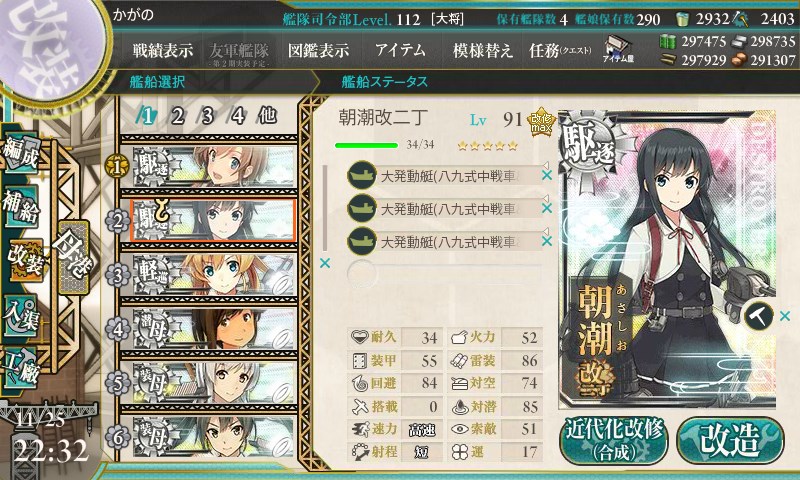The image size is (800, 480).
Task: Remove the first 大発動艇 equipment with X
Action: [x=546, y=175]
